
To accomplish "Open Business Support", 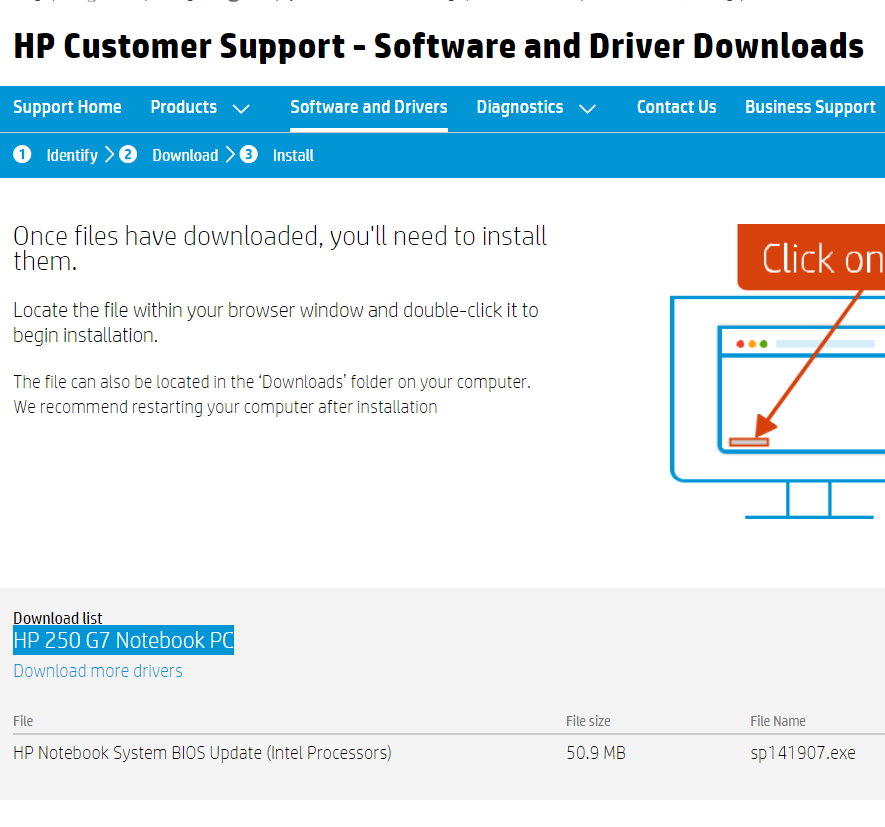I will (x=810, y=107).
